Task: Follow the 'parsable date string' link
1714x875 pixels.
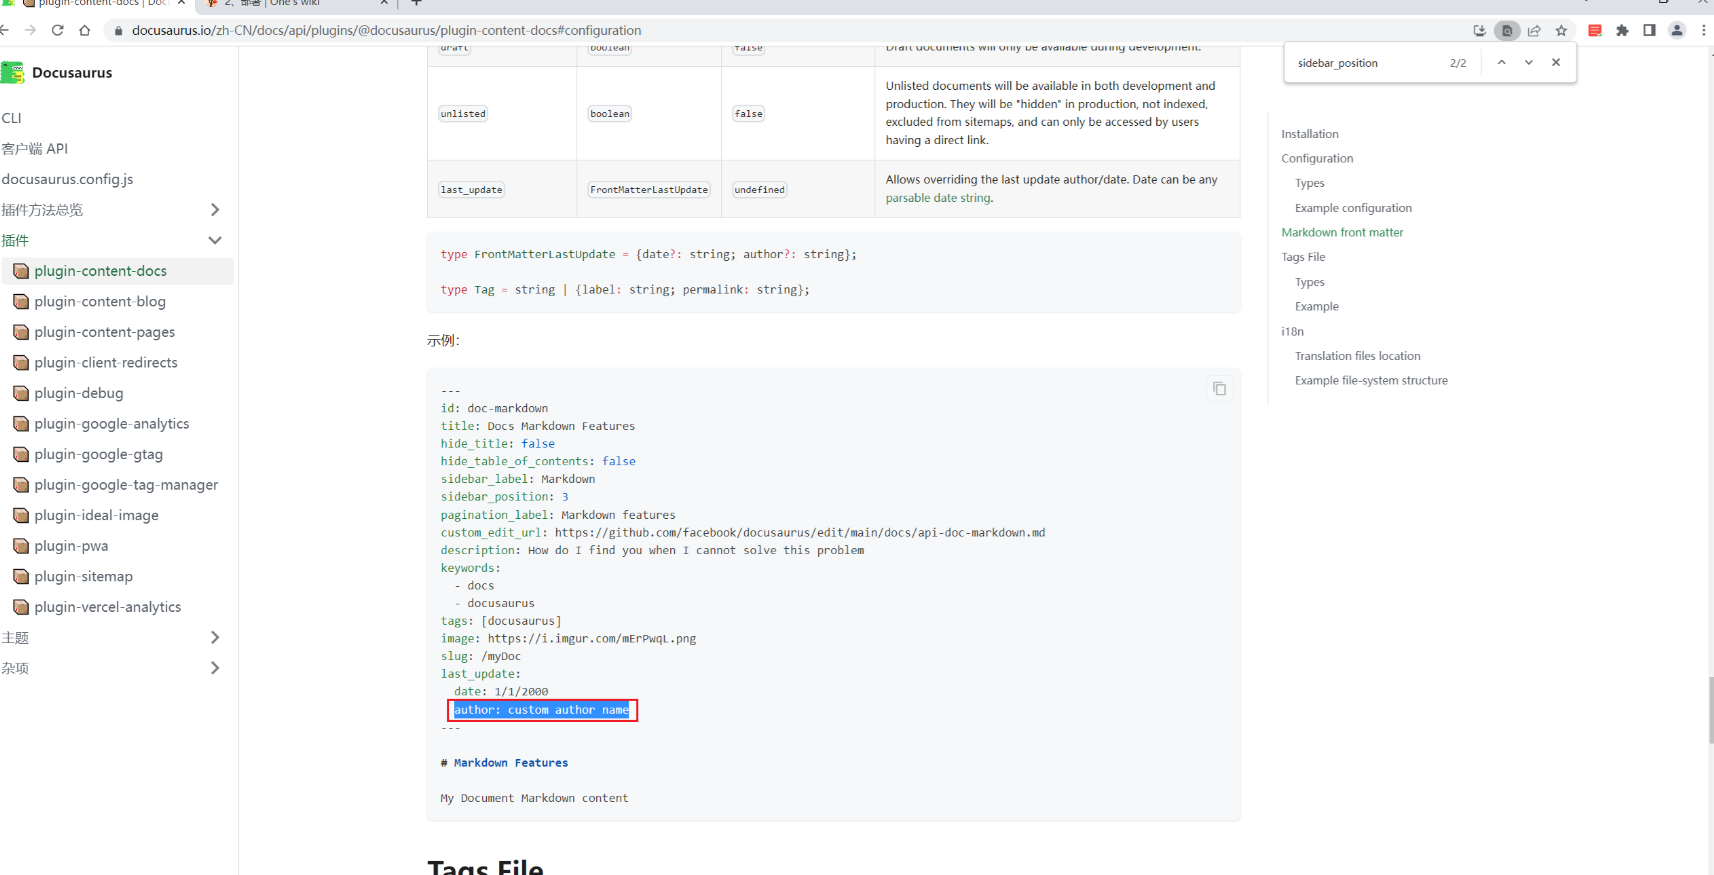Action: tap(938, 198)
